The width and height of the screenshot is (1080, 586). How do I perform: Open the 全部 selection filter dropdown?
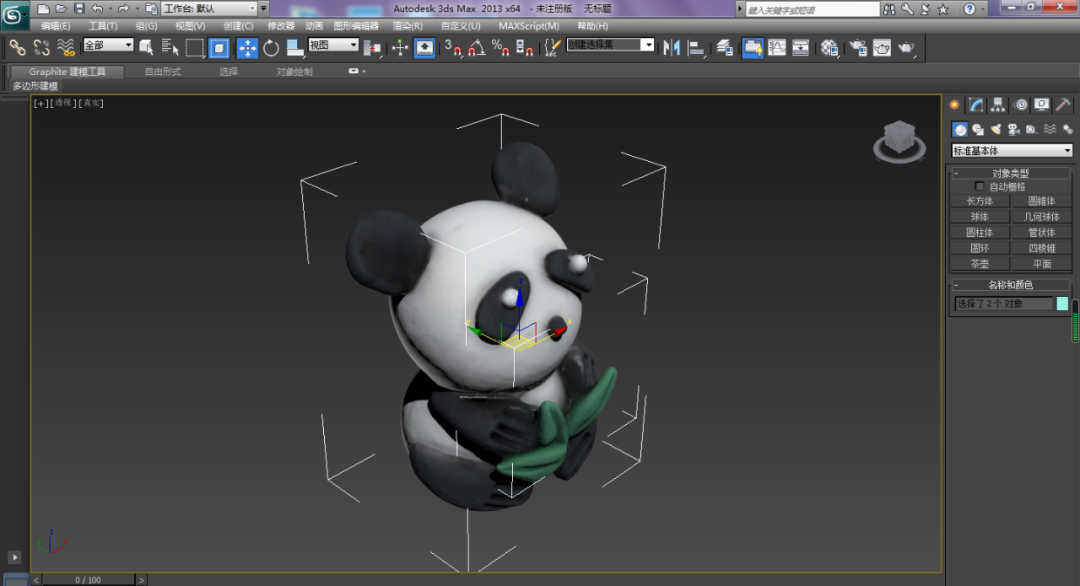[108, 45]
